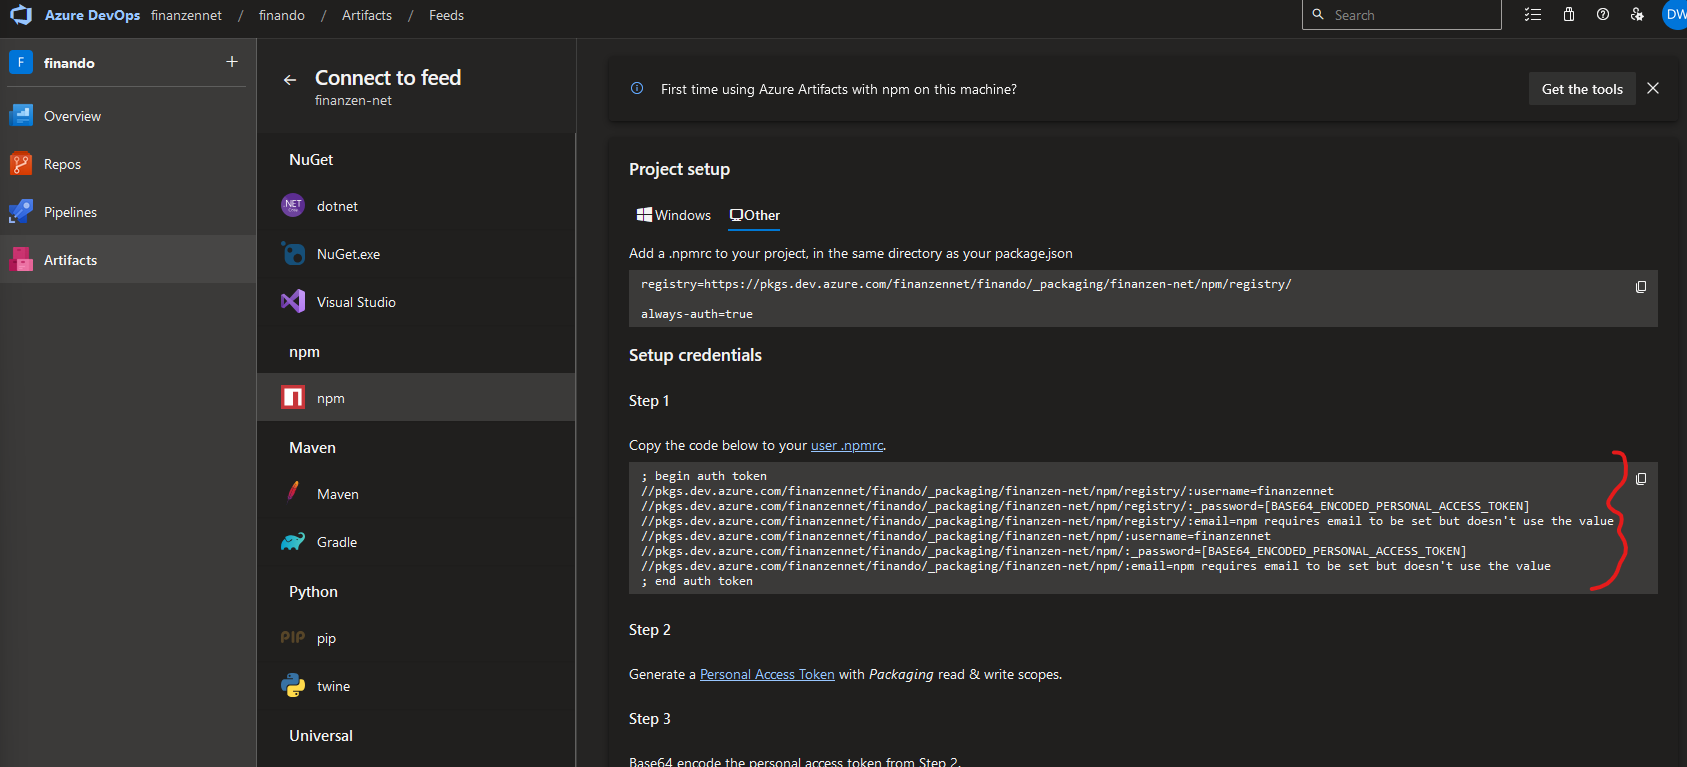Open the work items list icon in the header

1533,15
